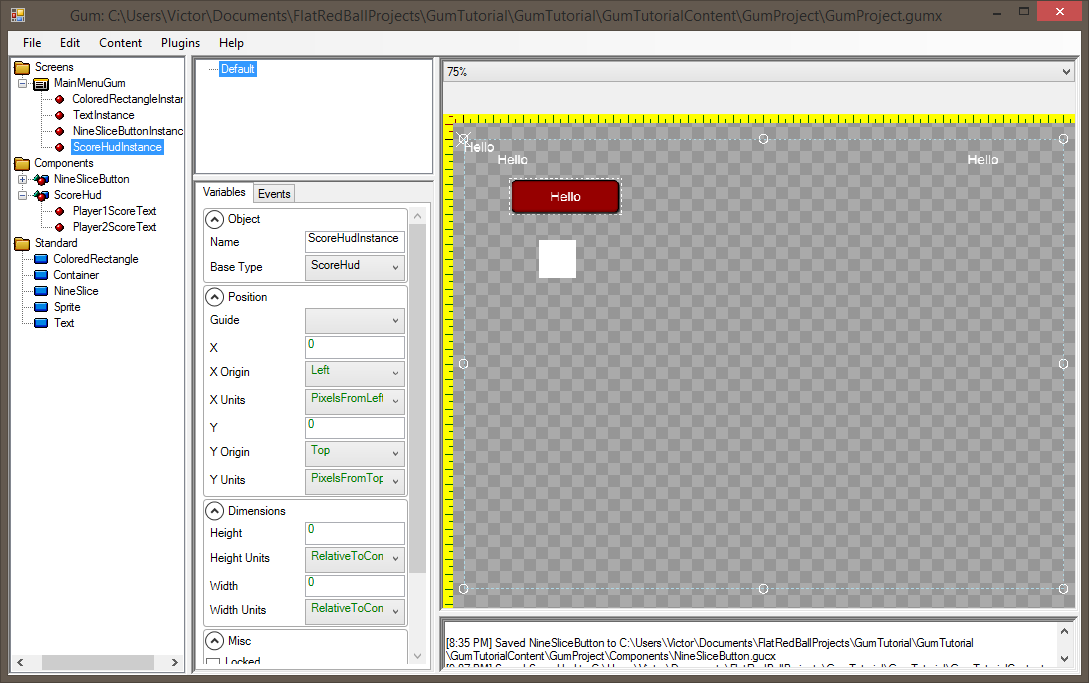
Task: Click the NineSliceButton component icon
Action: [41, 179]
